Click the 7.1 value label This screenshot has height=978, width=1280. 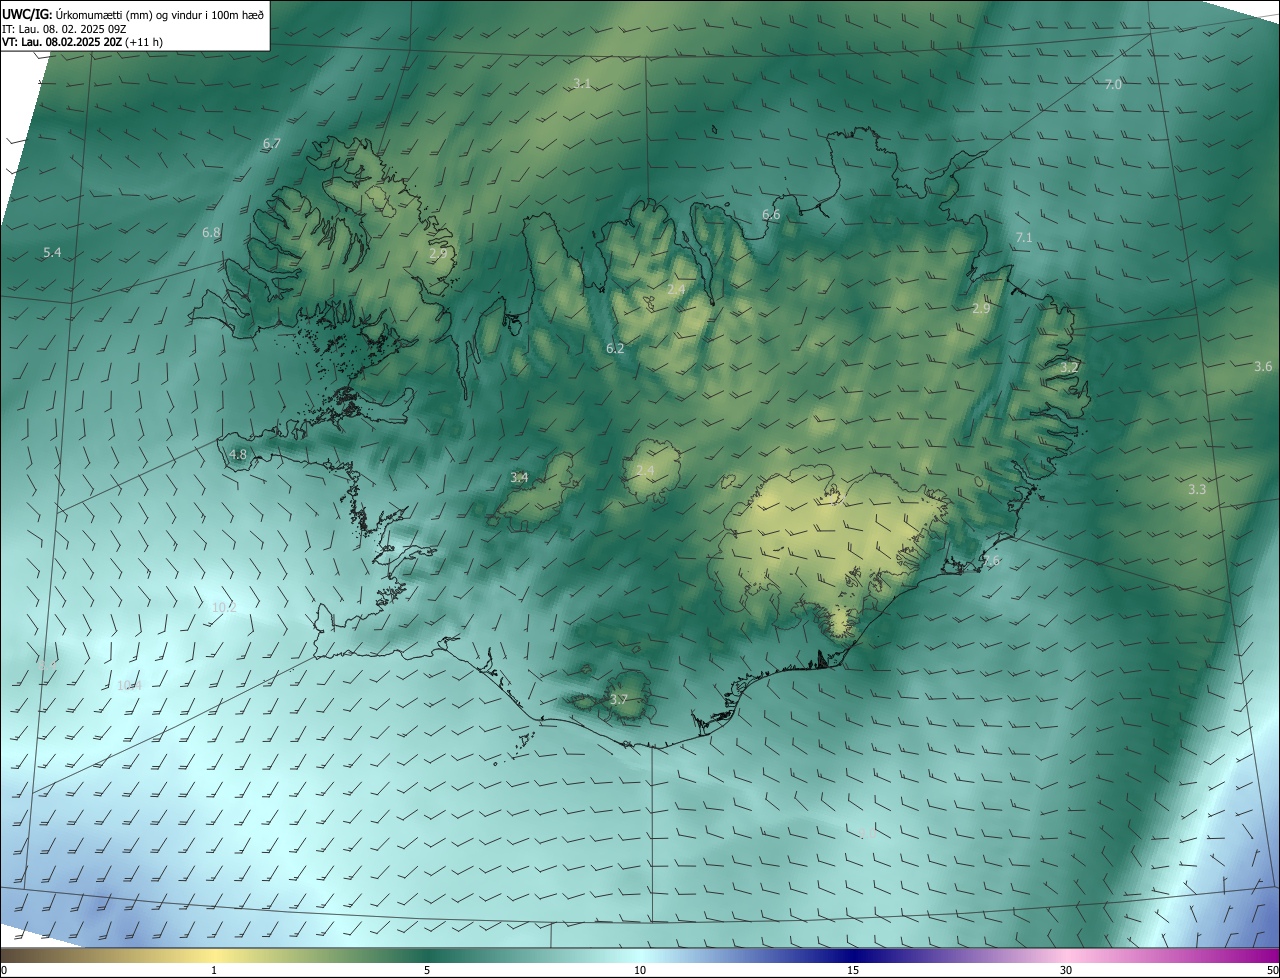click(x=1023, y=238)
